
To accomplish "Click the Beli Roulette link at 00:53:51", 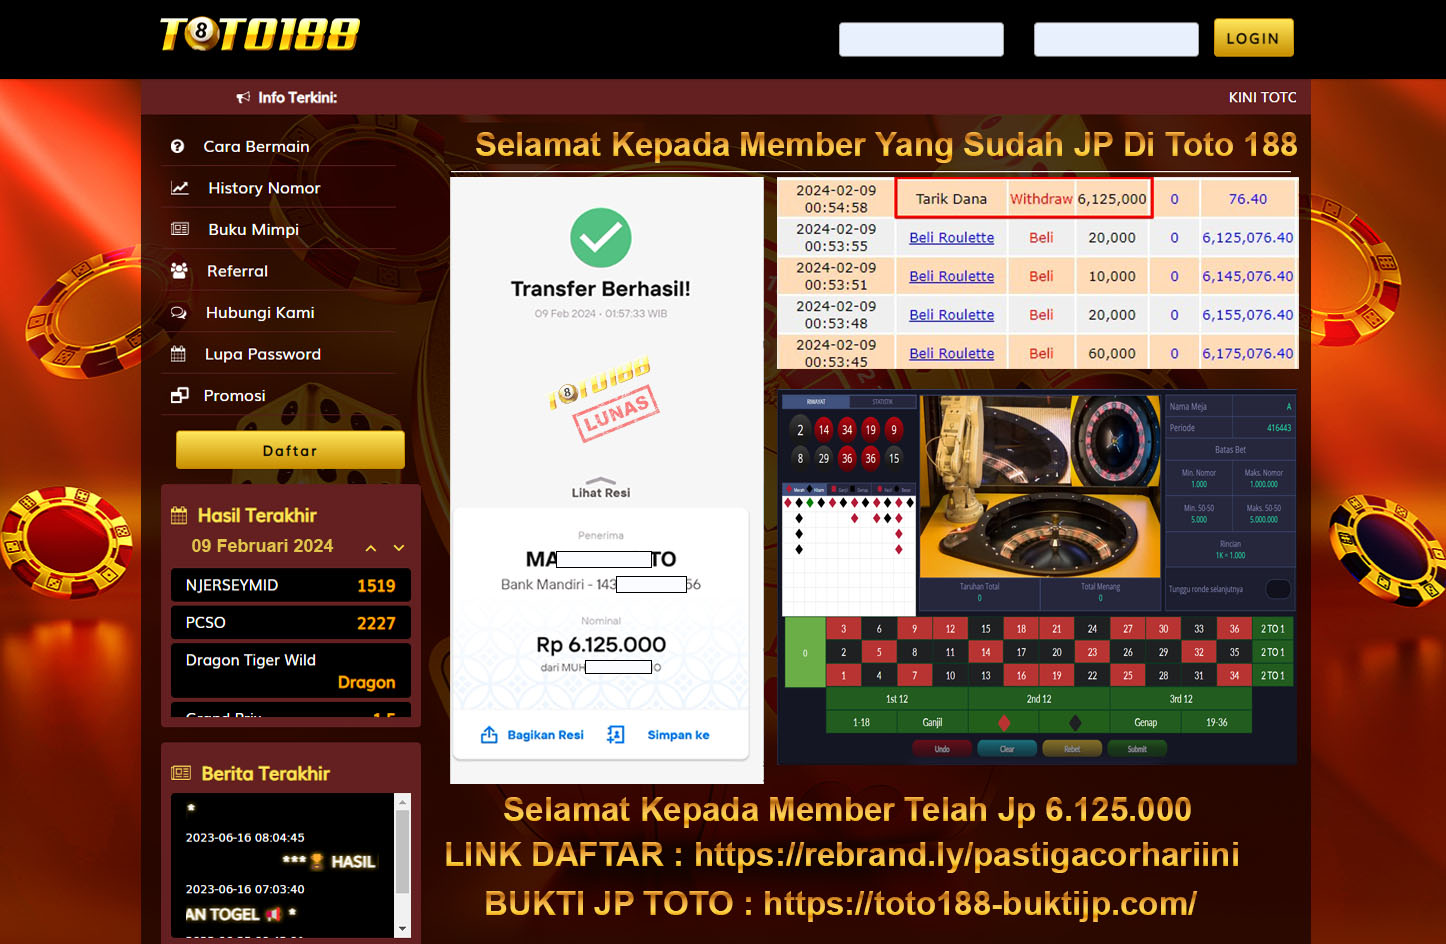I will pos(951,276).
